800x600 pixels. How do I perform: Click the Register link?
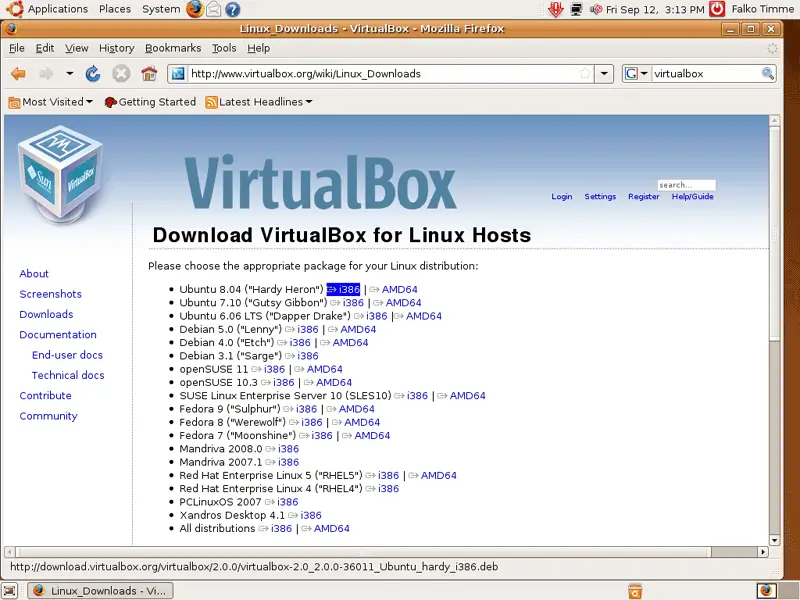[x=643, y=196]
